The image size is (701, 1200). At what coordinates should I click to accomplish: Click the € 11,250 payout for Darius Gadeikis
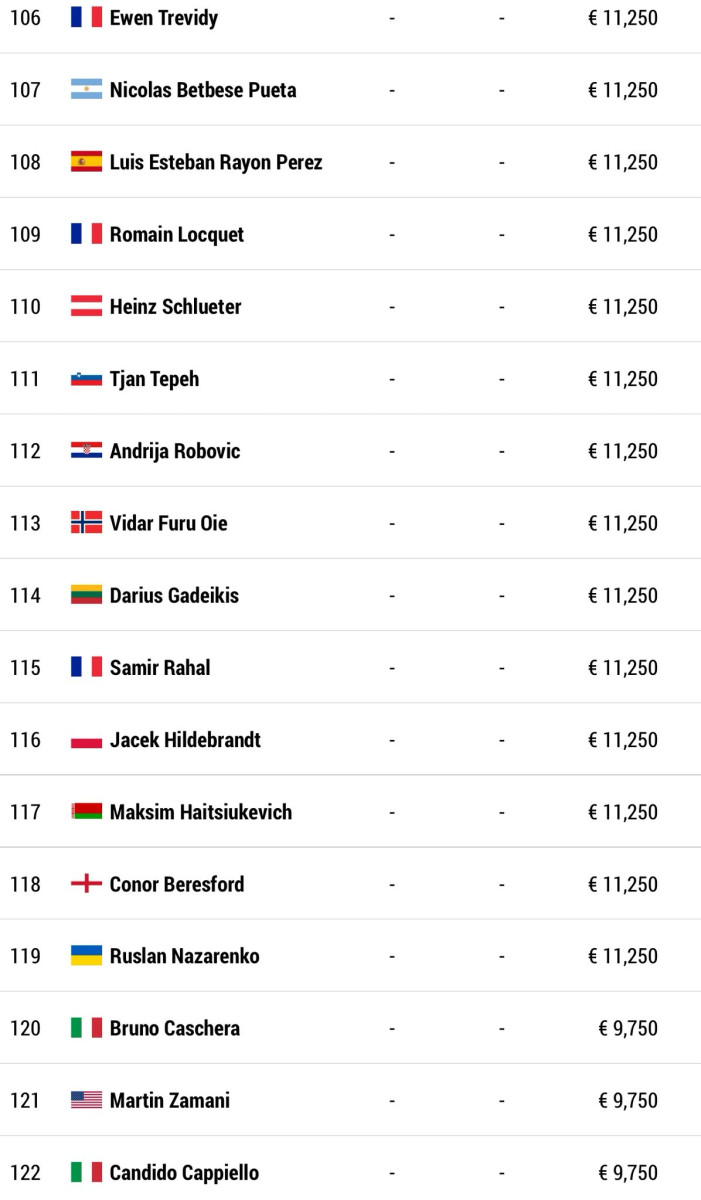click(622, 595)
